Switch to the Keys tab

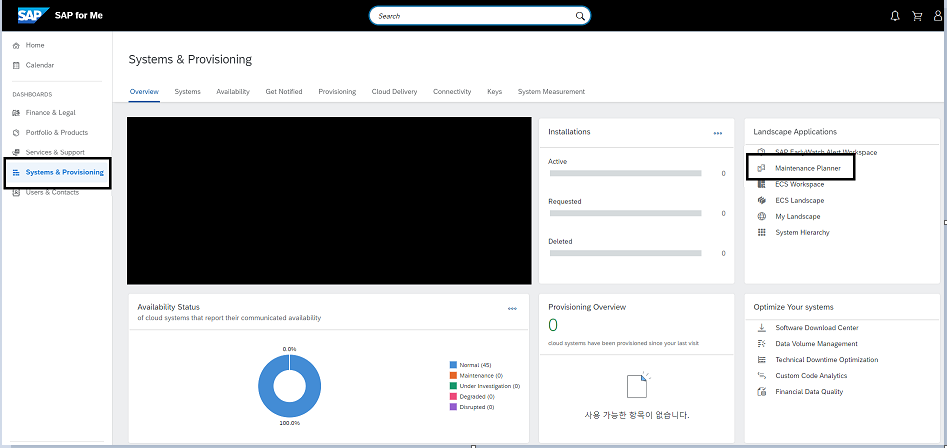[x=494, y=92]
